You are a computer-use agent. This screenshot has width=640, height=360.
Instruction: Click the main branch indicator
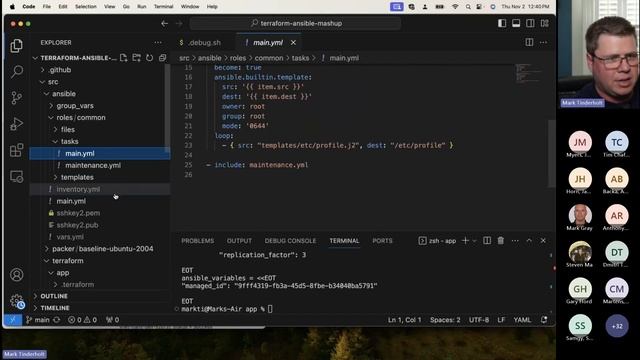tap(38, 320)
